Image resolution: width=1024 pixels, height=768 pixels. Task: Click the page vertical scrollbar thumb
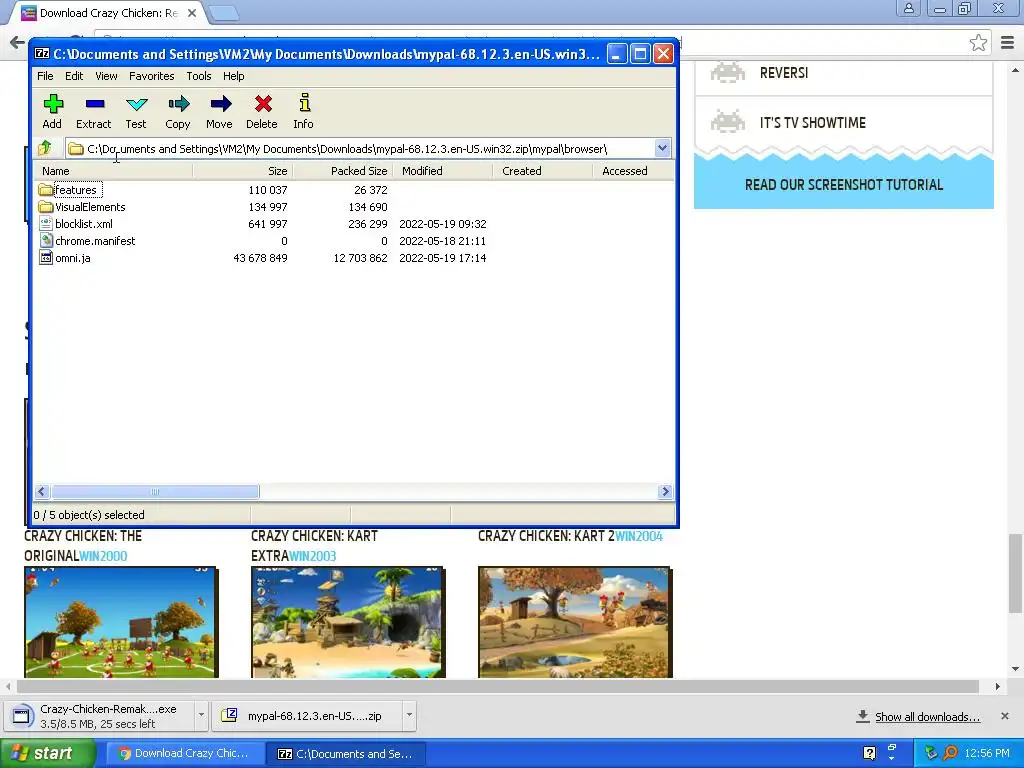(1015, 573)
